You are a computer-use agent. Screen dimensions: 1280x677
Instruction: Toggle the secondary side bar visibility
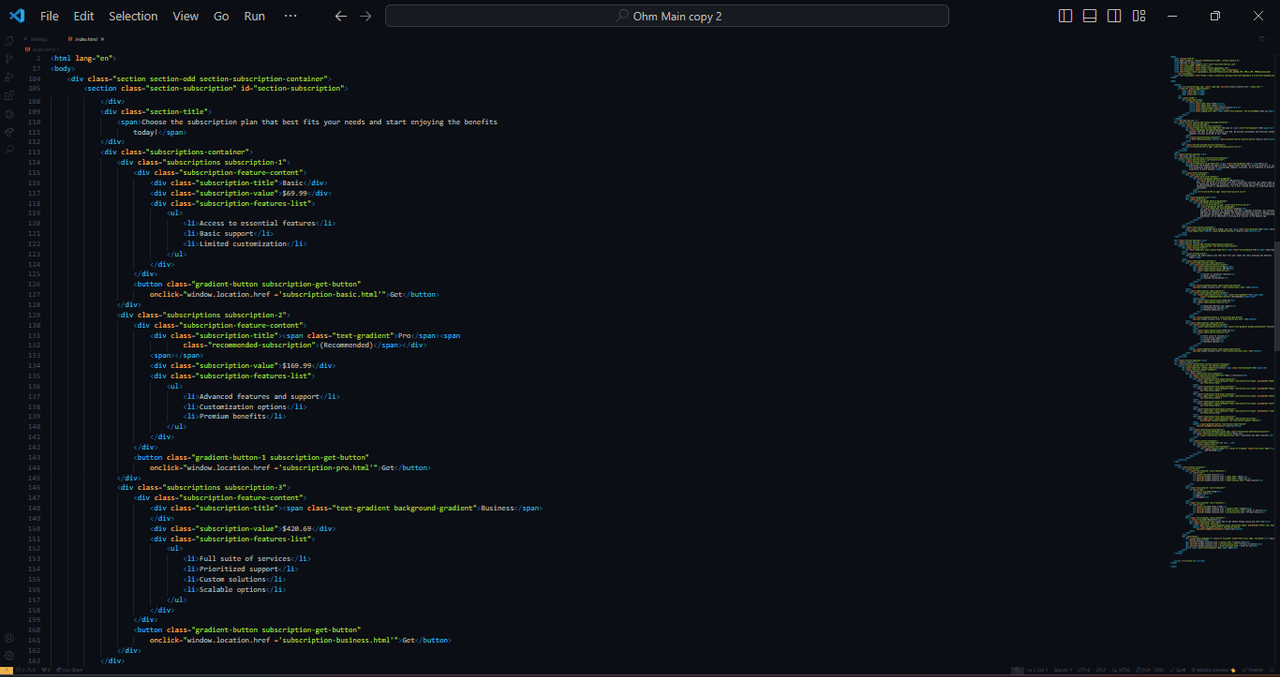(1114, 16)
